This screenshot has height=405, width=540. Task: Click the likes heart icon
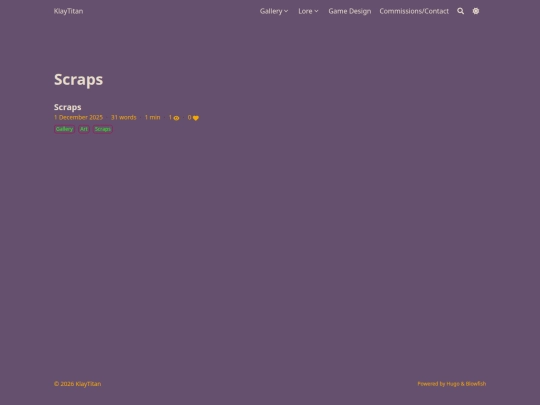click(x=196, y=118)
